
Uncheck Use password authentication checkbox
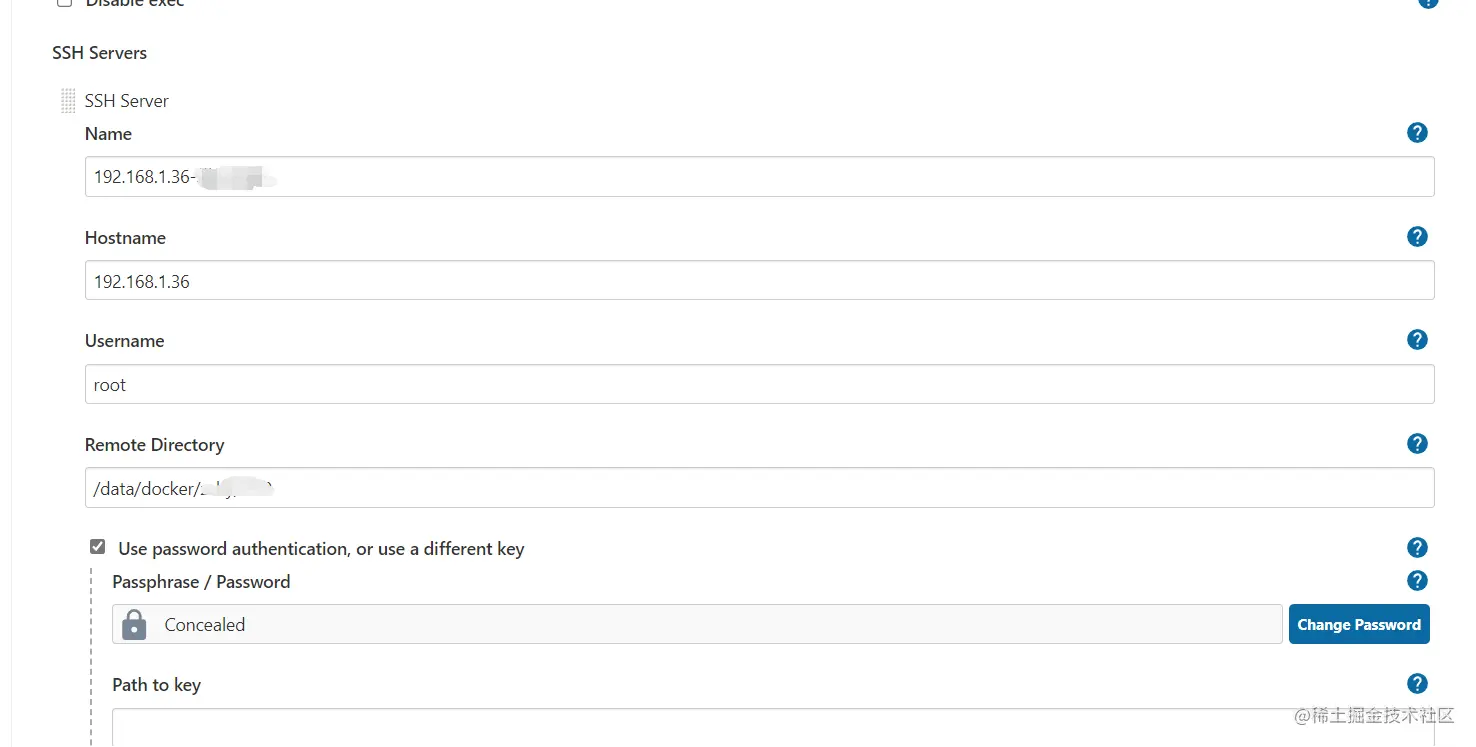point(97,547)
